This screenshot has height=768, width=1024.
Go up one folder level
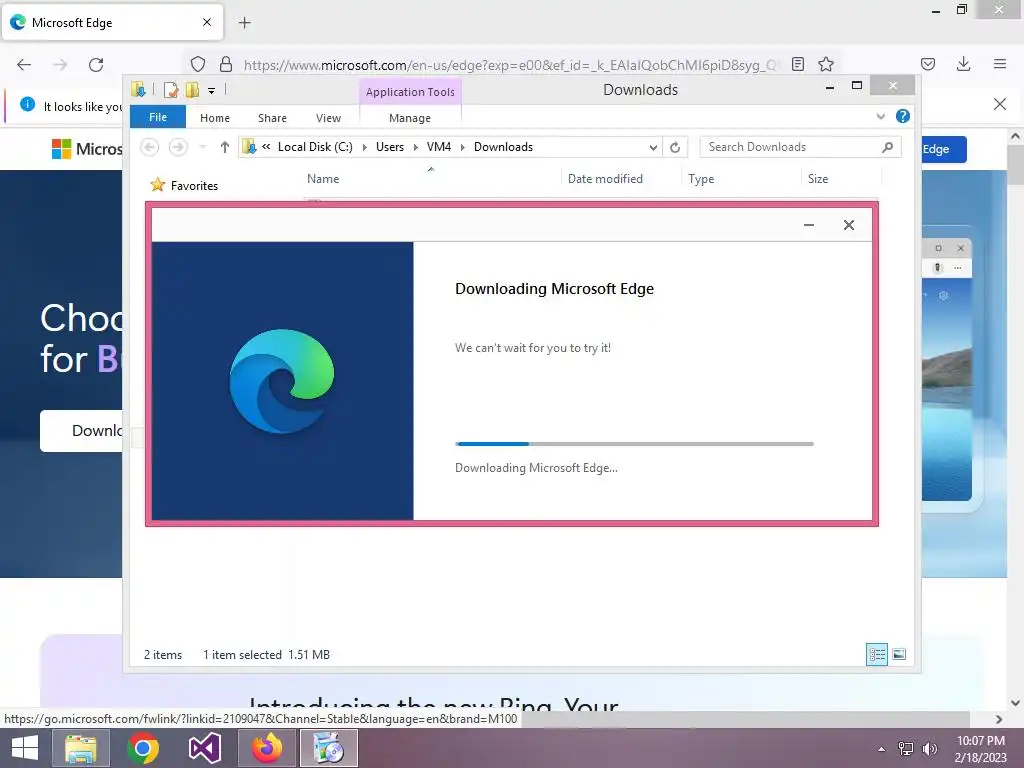pyautogui.click(x=225, y=147)
